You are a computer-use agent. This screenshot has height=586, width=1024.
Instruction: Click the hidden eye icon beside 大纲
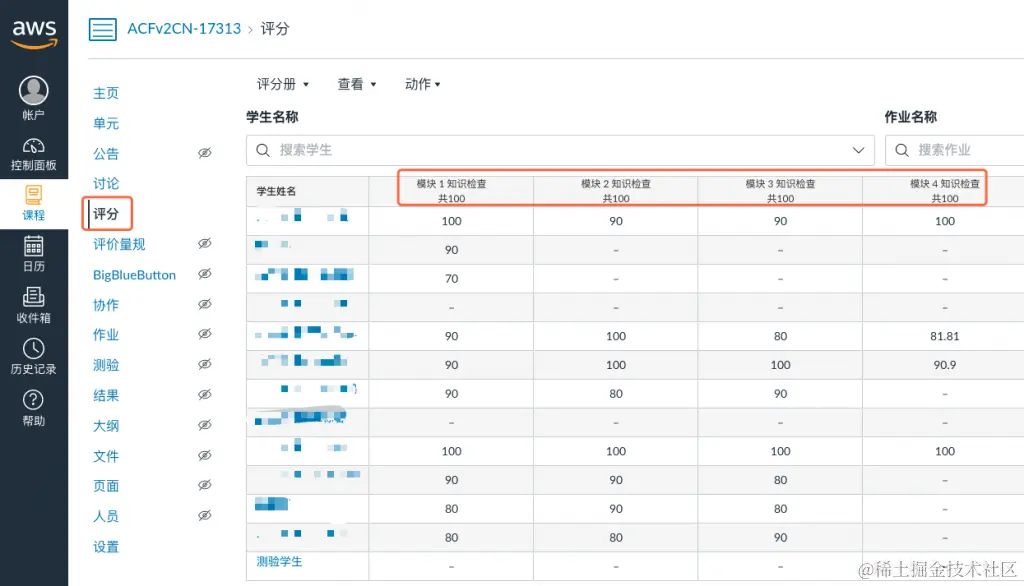tap(204, 425)
